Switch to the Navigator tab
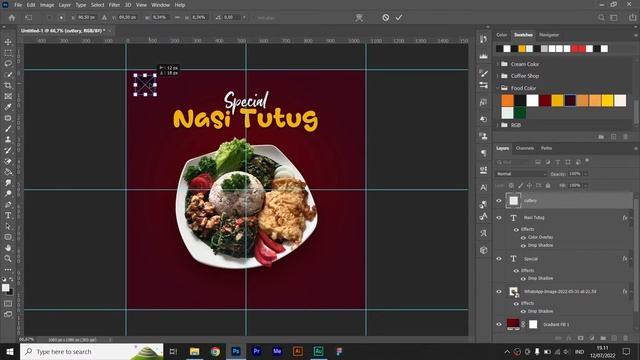Screen dimensions: 640x360 pos(549,35)
